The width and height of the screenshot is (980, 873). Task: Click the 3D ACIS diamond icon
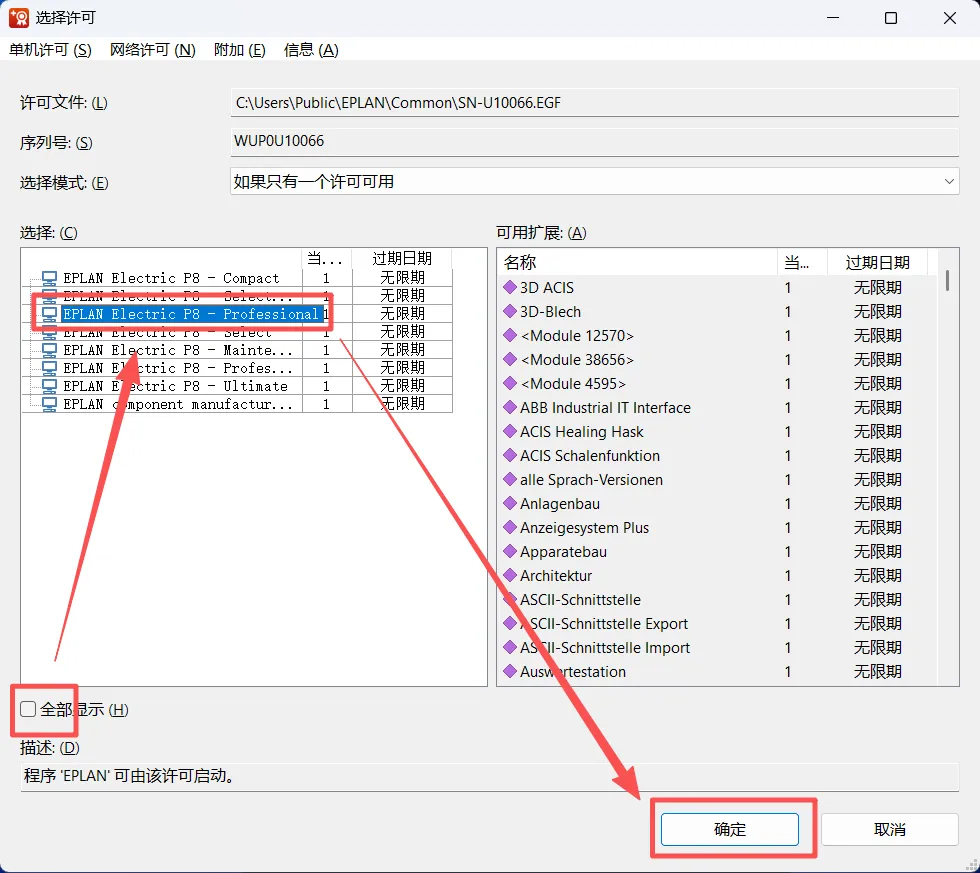tap(510, 287)
